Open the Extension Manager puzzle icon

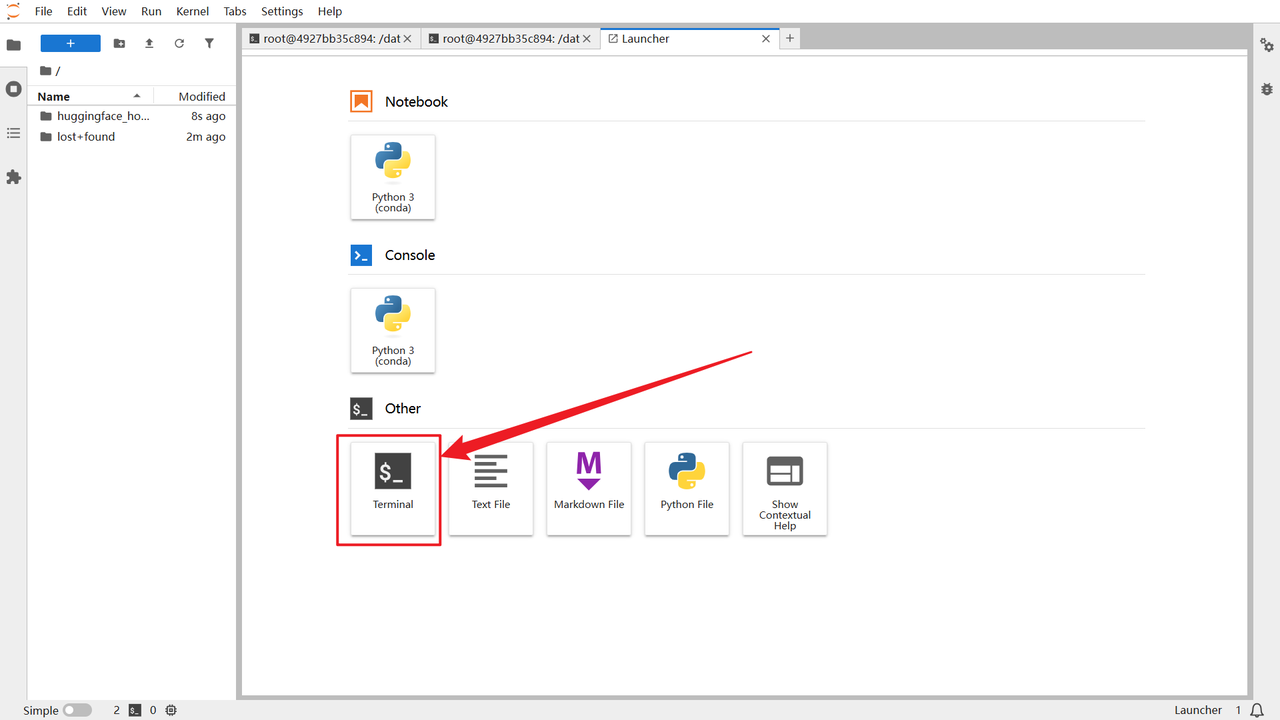pyautogui.click(x=14, y=177)
